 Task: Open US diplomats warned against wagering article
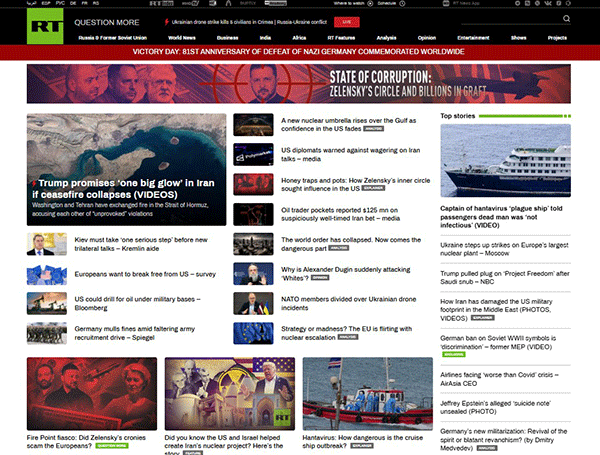[351, 155]
